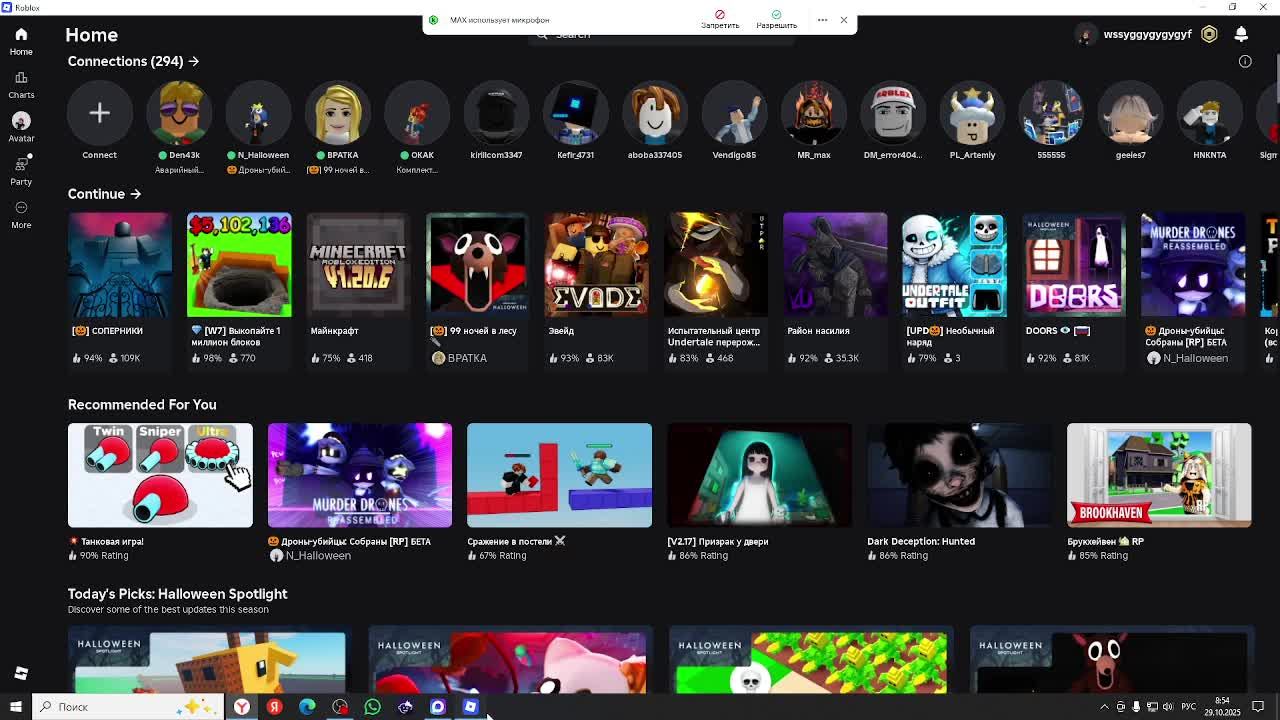Open aboba33747405's friend avatar
1280x720 pixels.
click(x=655, y=113)
